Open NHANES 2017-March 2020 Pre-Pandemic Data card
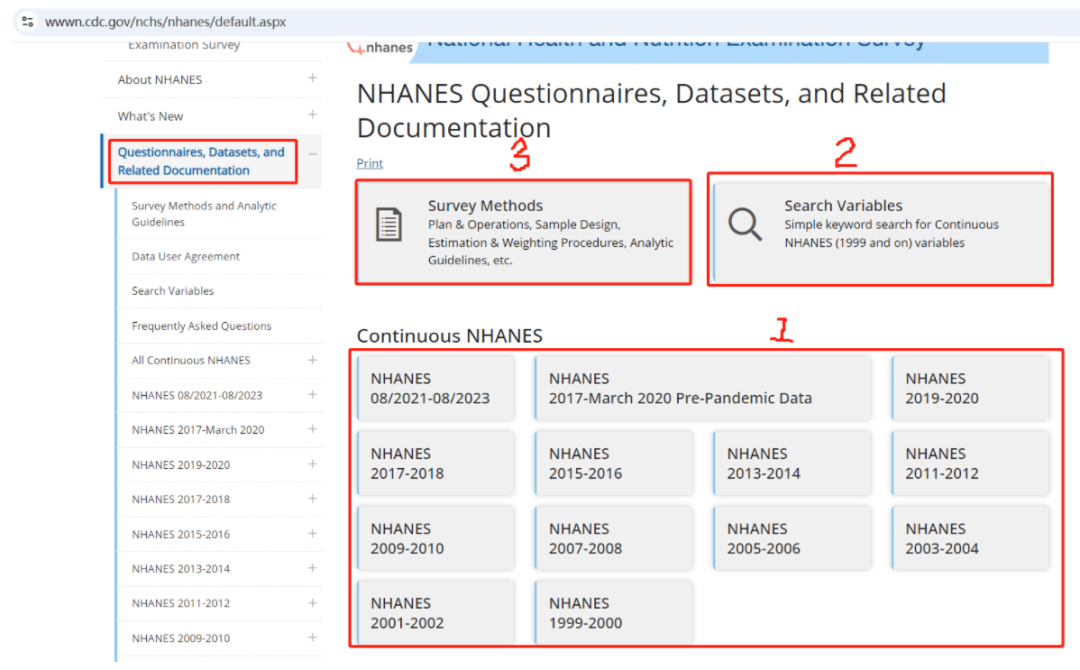 coord(704,388)
